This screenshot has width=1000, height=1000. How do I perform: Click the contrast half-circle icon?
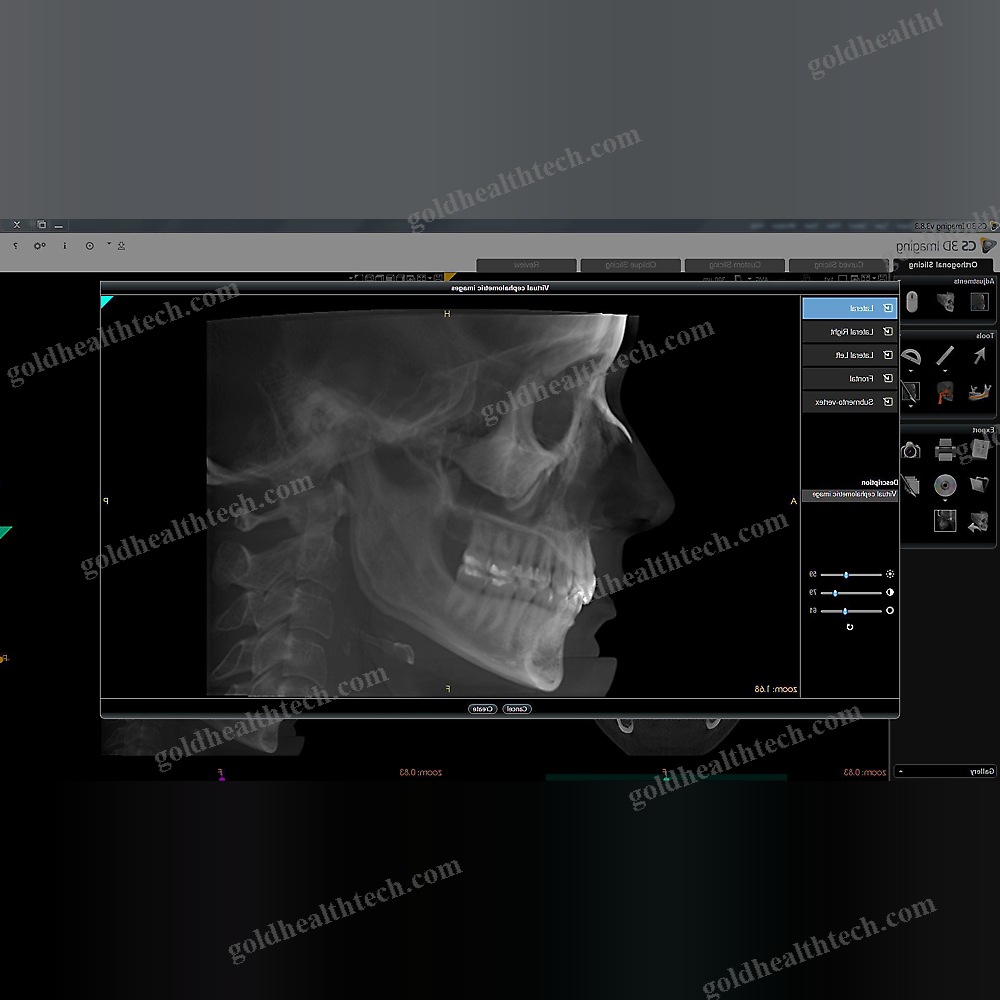(x=890, y=592)
